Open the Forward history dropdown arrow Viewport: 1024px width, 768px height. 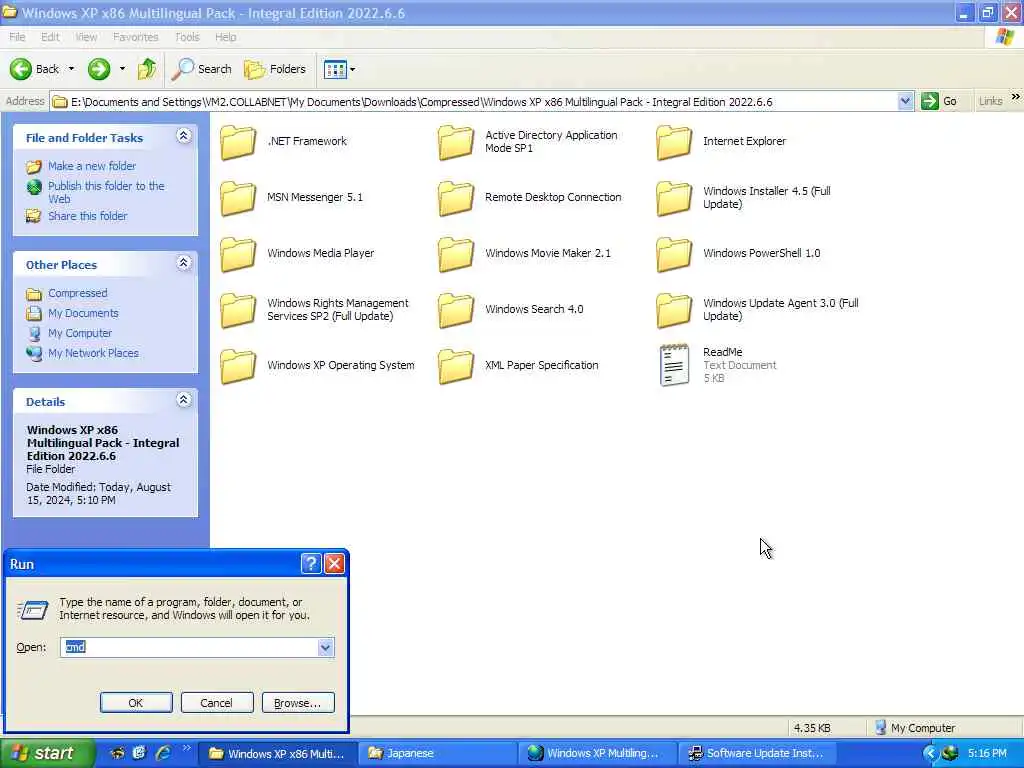pyautogui.click(x=122, y=69)
